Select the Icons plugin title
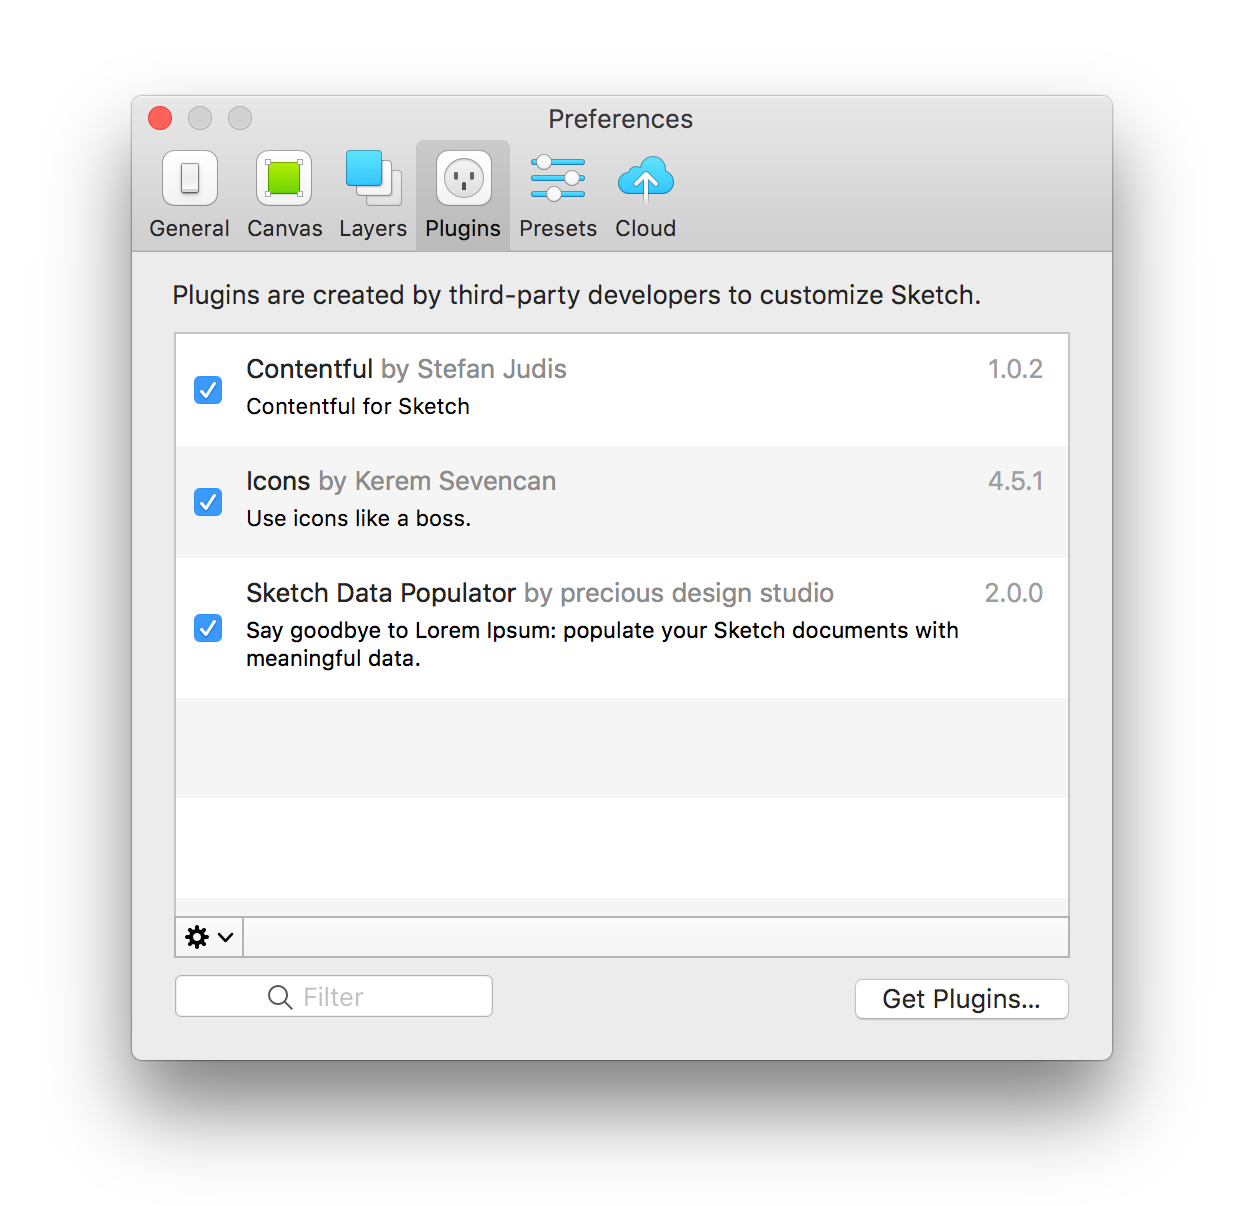 point(278,481)
